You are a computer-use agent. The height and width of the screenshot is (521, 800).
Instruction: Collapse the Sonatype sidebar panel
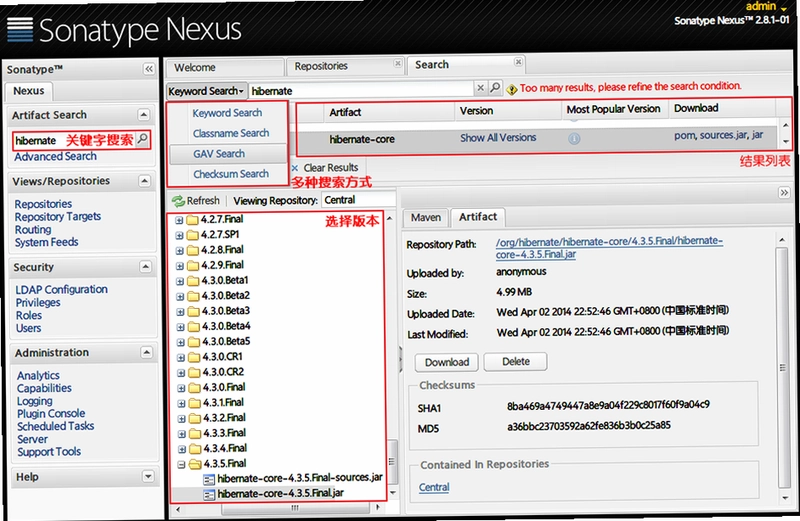coord(148,69)
